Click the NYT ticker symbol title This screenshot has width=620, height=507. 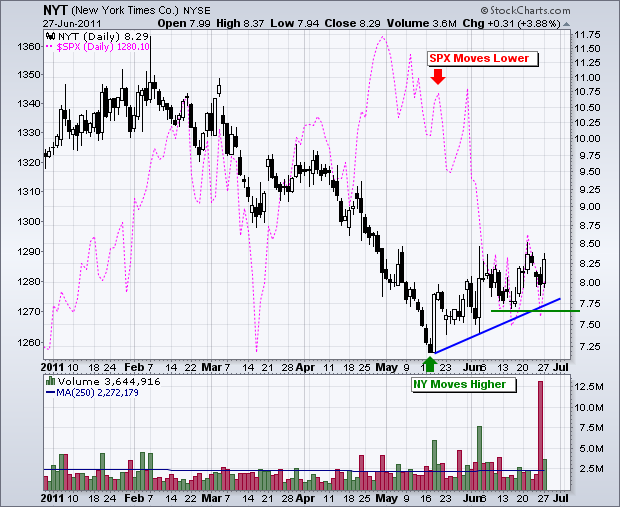(55, 10)
